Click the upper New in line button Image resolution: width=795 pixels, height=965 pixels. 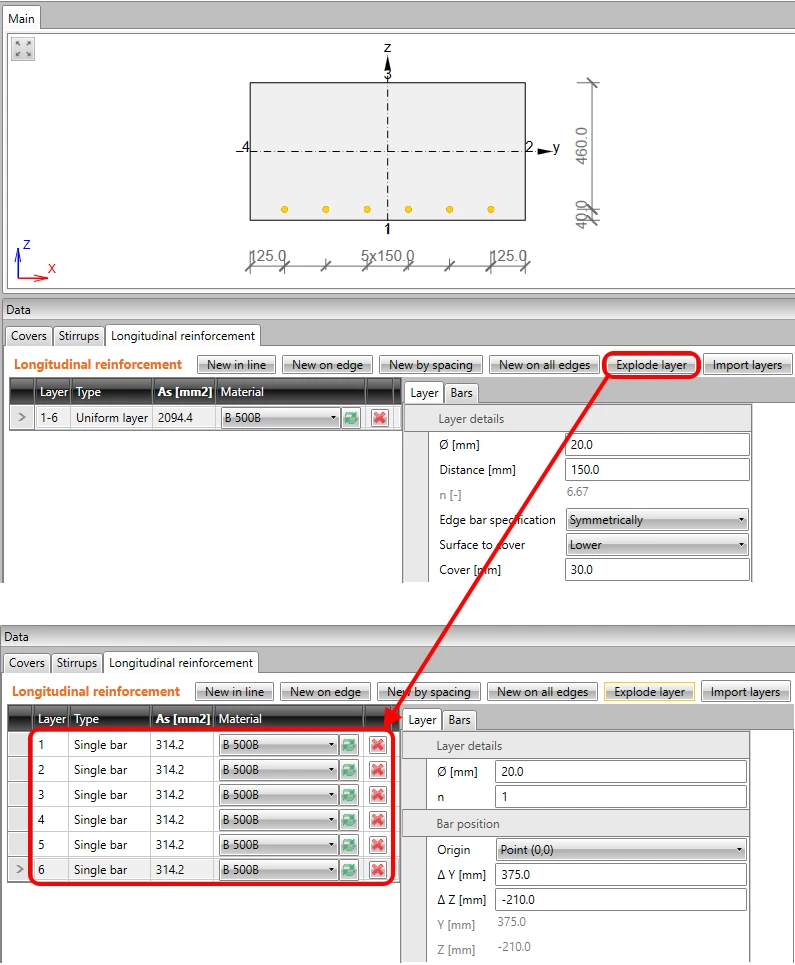236,365
